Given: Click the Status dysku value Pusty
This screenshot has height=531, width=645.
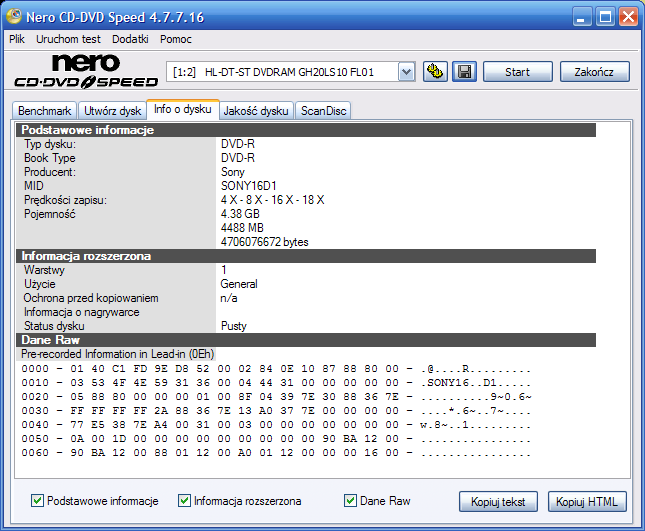Looking at the screenshot, I should [x=234, y=326].
